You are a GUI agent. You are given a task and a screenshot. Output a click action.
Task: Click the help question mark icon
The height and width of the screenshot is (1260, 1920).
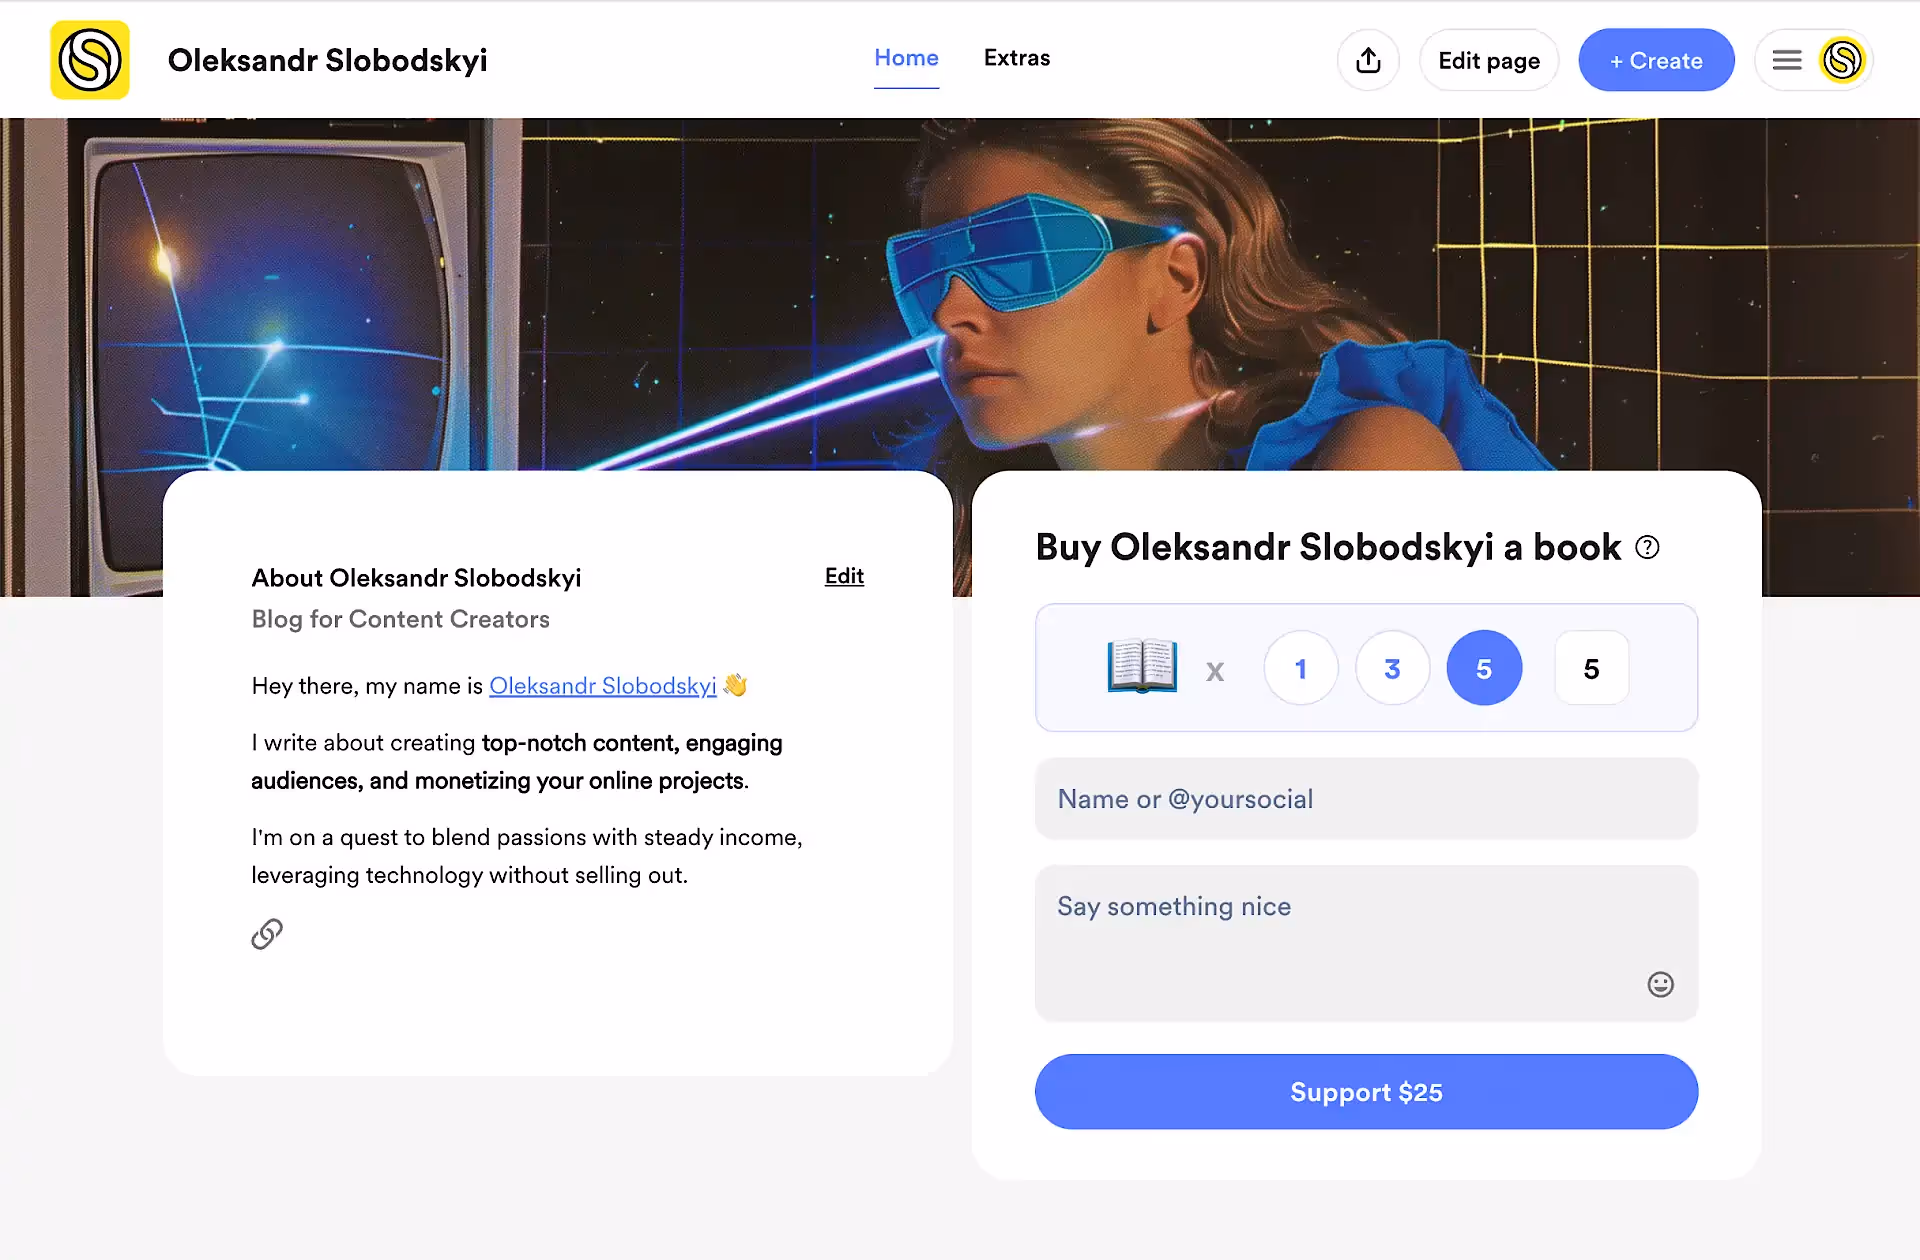click(x=1647, y=547)
